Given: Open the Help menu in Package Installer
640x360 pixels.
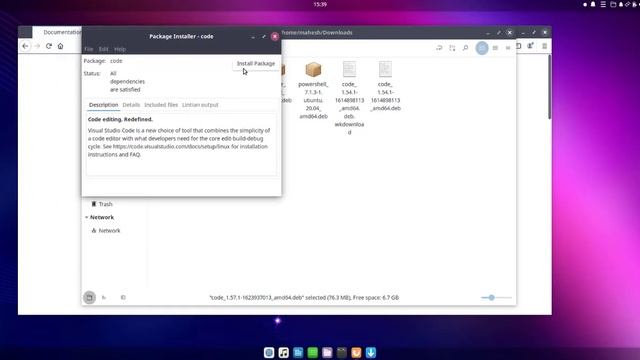Looking at the screenshot, I should (x=120, y=49).
